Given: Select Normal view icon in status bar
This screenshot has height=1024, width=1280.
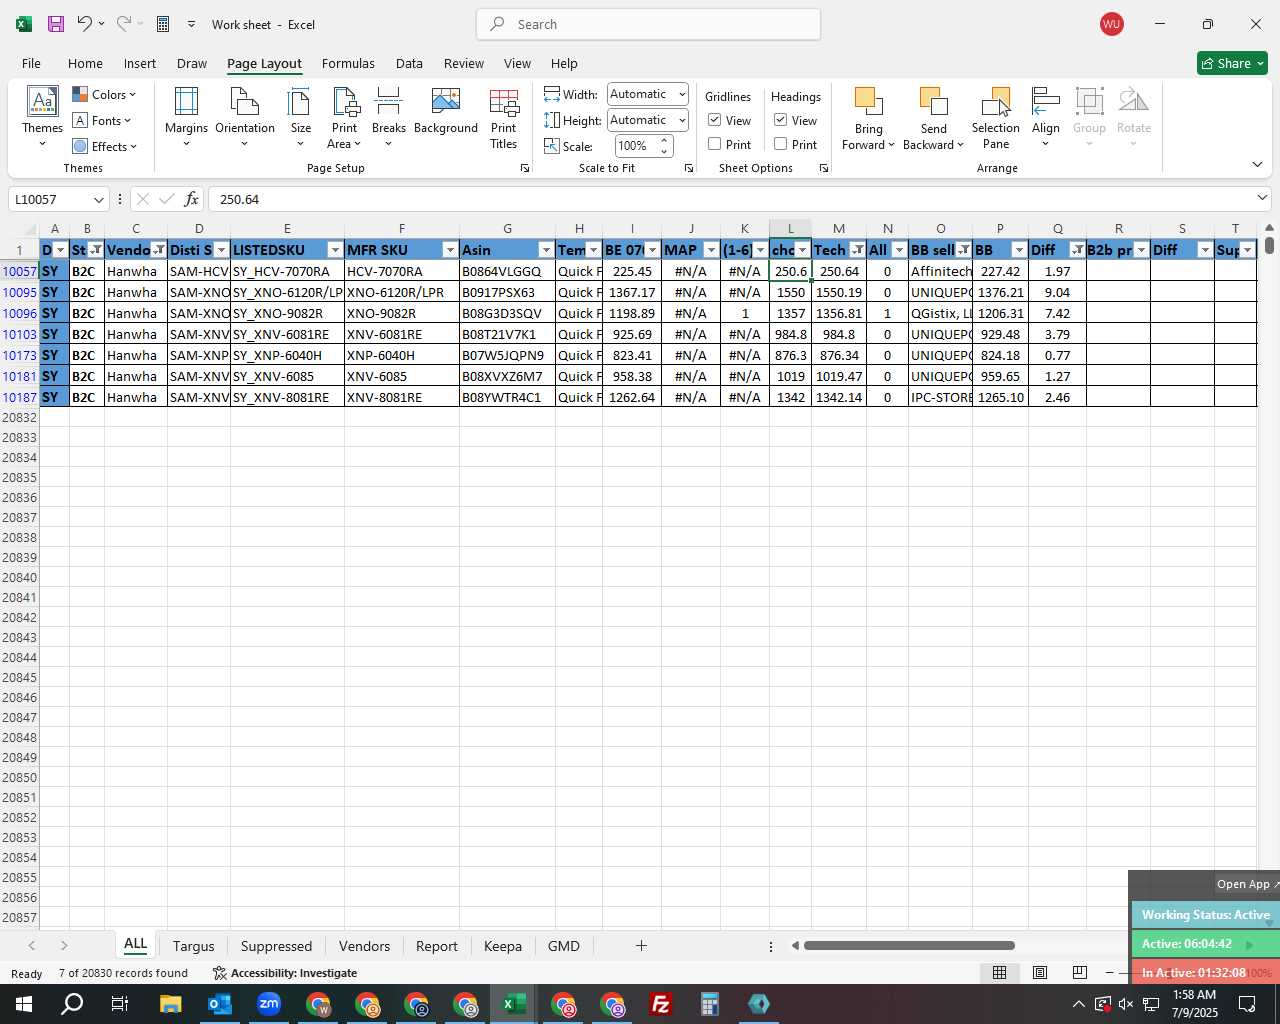Looking at the screenshot, I should [x=999, y=972].
